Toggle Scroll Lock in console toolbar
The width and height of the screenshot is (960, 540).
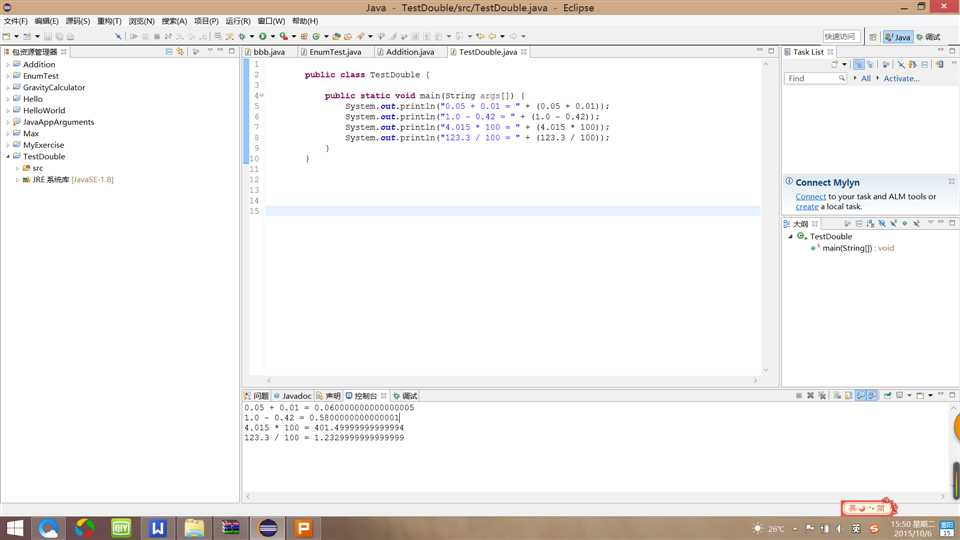pyautogui.click(x=849, y=396)
